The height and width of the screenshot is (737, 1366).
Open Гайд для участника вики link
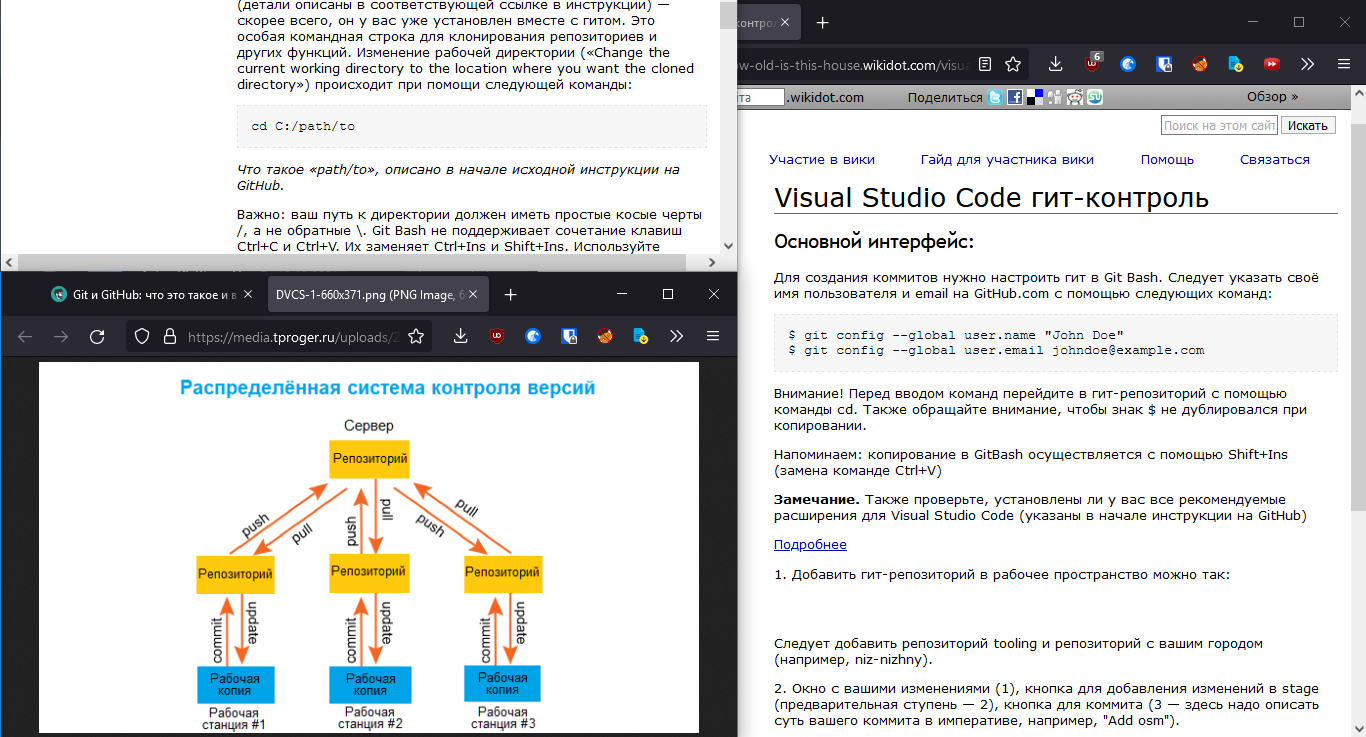click(1007, 159)
